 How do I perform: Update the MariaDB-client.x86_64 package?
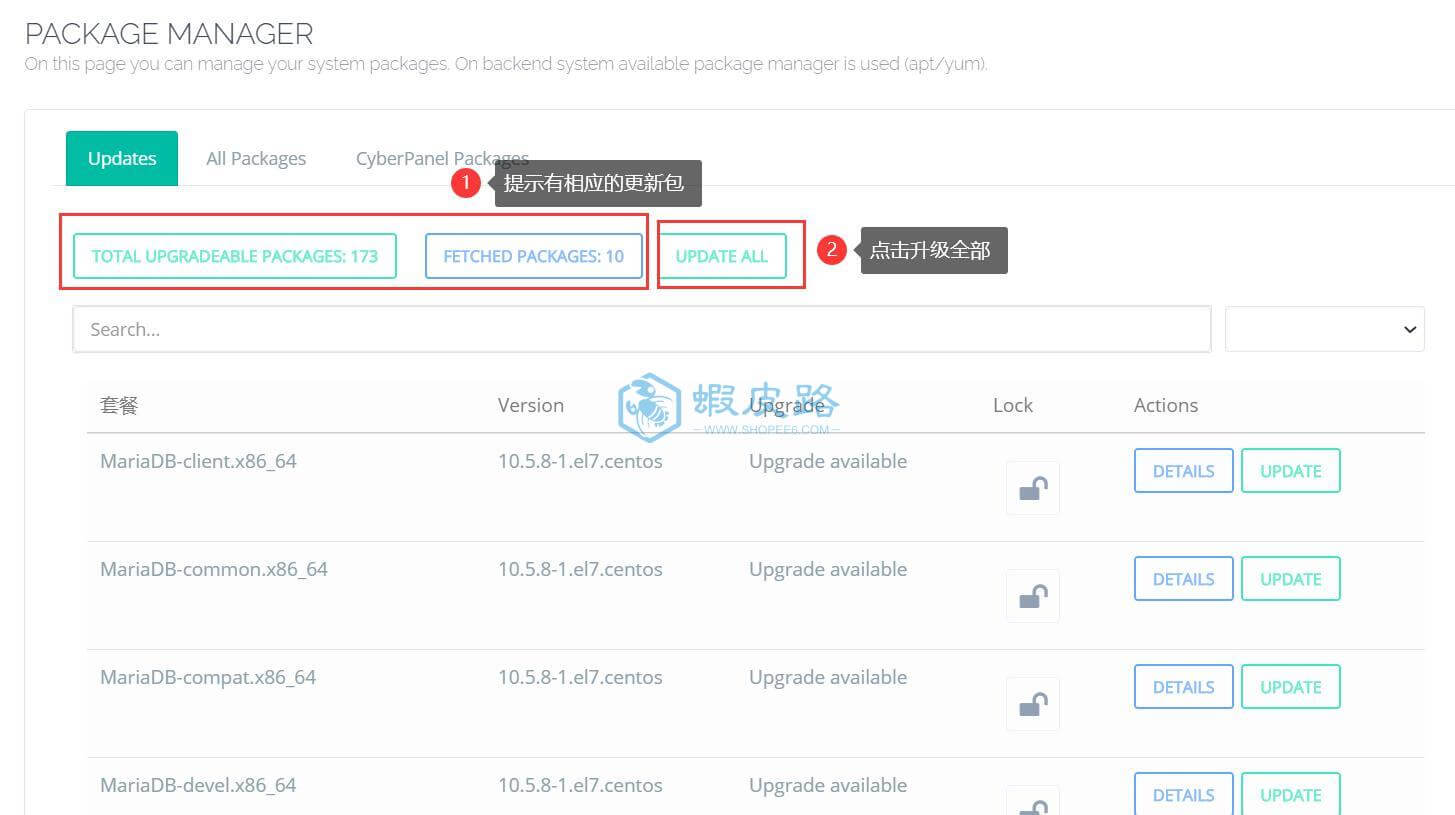click(x=1291, y=471)
